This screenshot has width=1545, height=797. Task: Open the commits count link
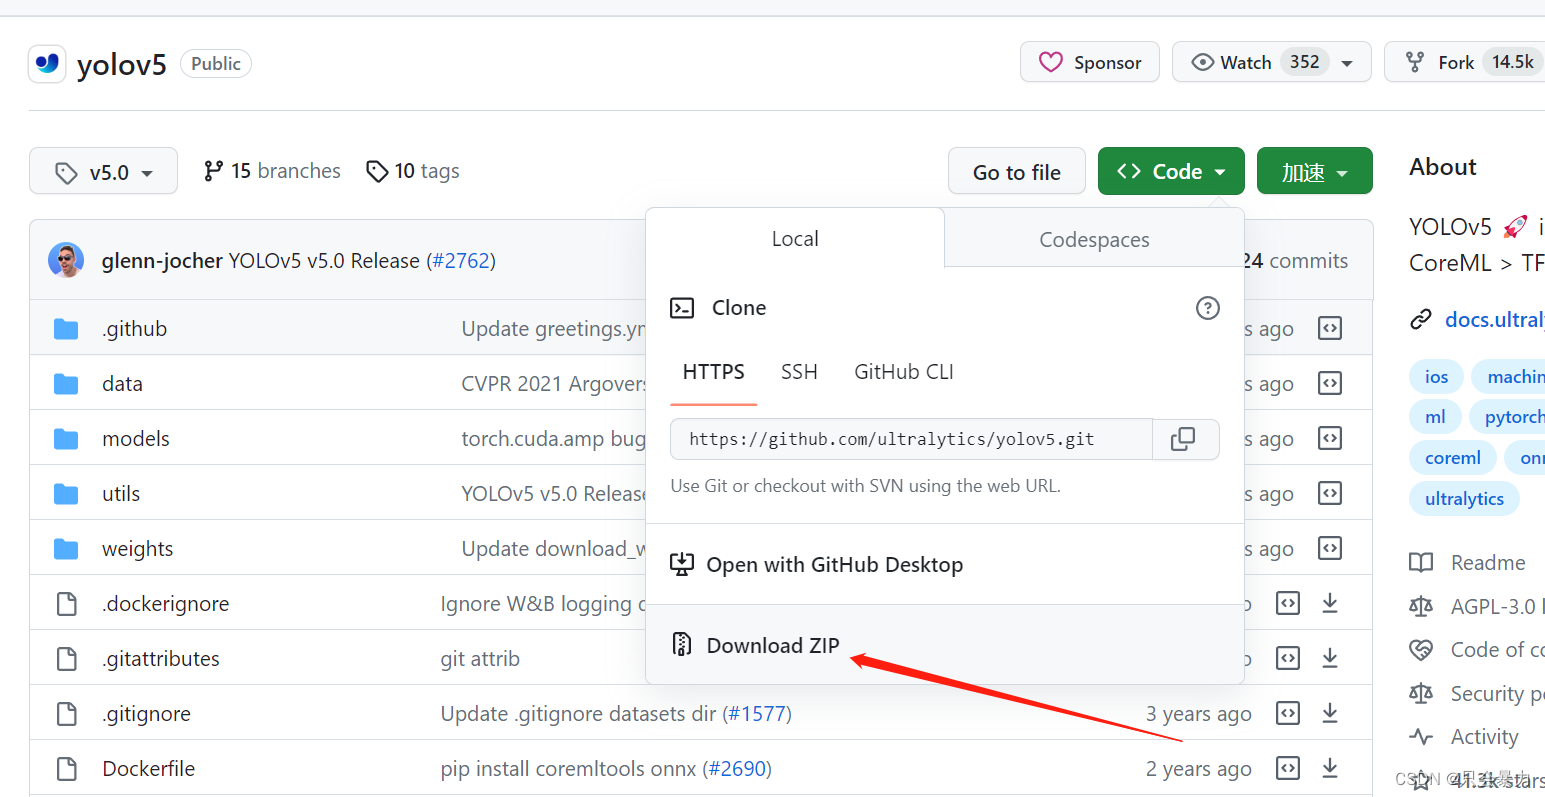click(x=1296, y=261)
